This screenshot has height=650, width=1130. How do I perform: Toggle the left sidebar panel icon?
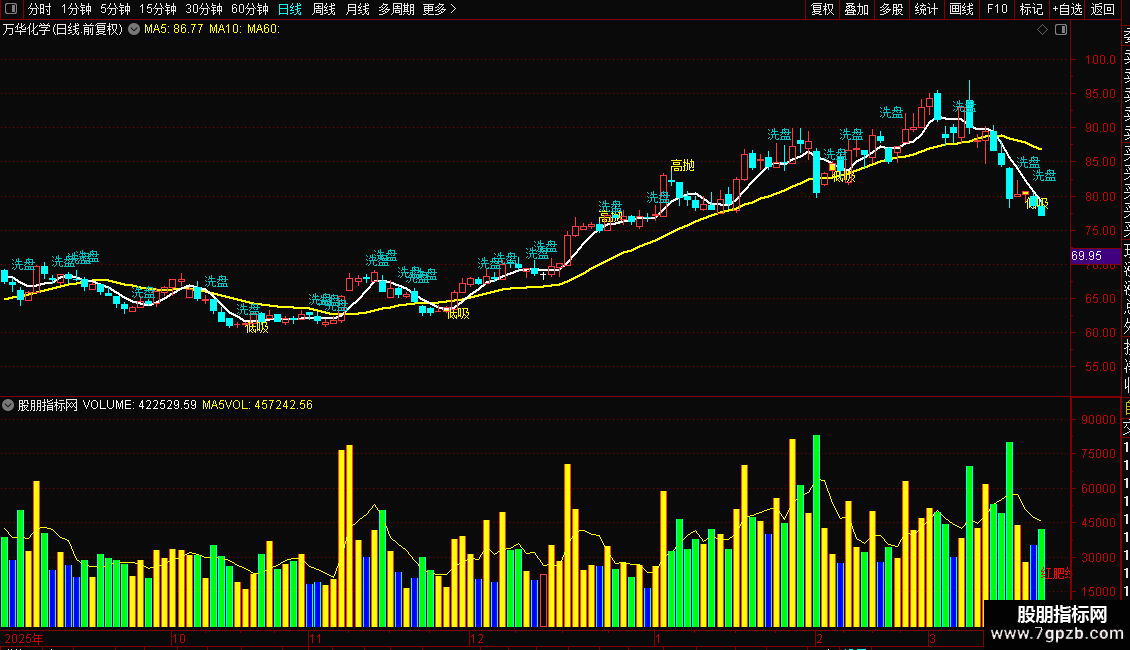pos(11,9)
